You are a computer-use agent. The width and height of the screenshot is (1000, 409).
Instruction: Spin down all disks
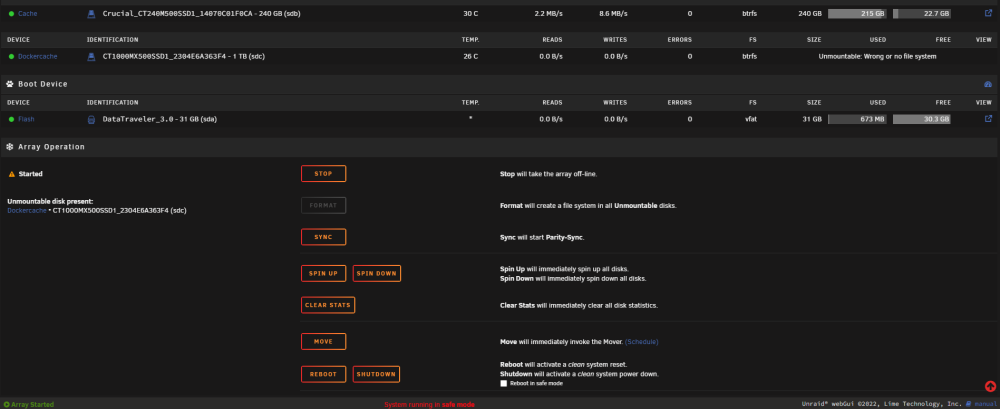click(376, 273)
